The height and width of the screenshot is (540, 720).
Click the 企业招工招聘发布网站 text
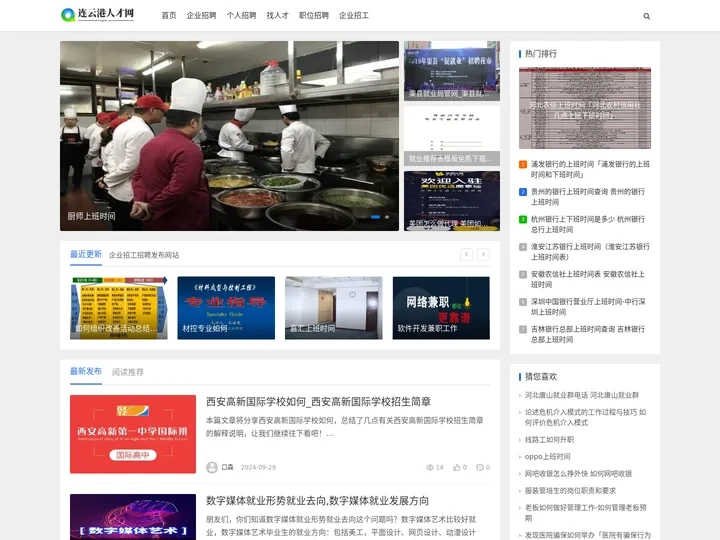tap(144, 255)
